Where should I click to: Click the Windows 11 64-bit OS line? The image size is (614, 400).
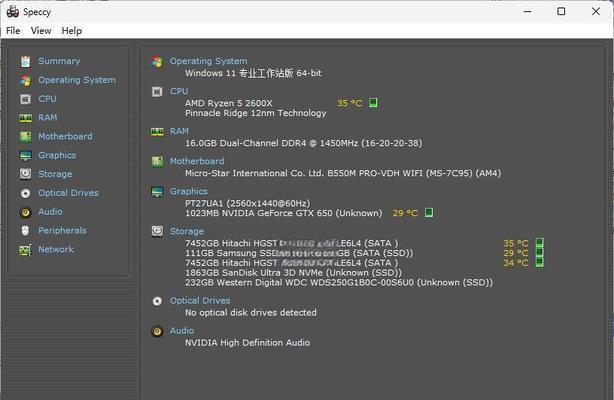point(253,73)
